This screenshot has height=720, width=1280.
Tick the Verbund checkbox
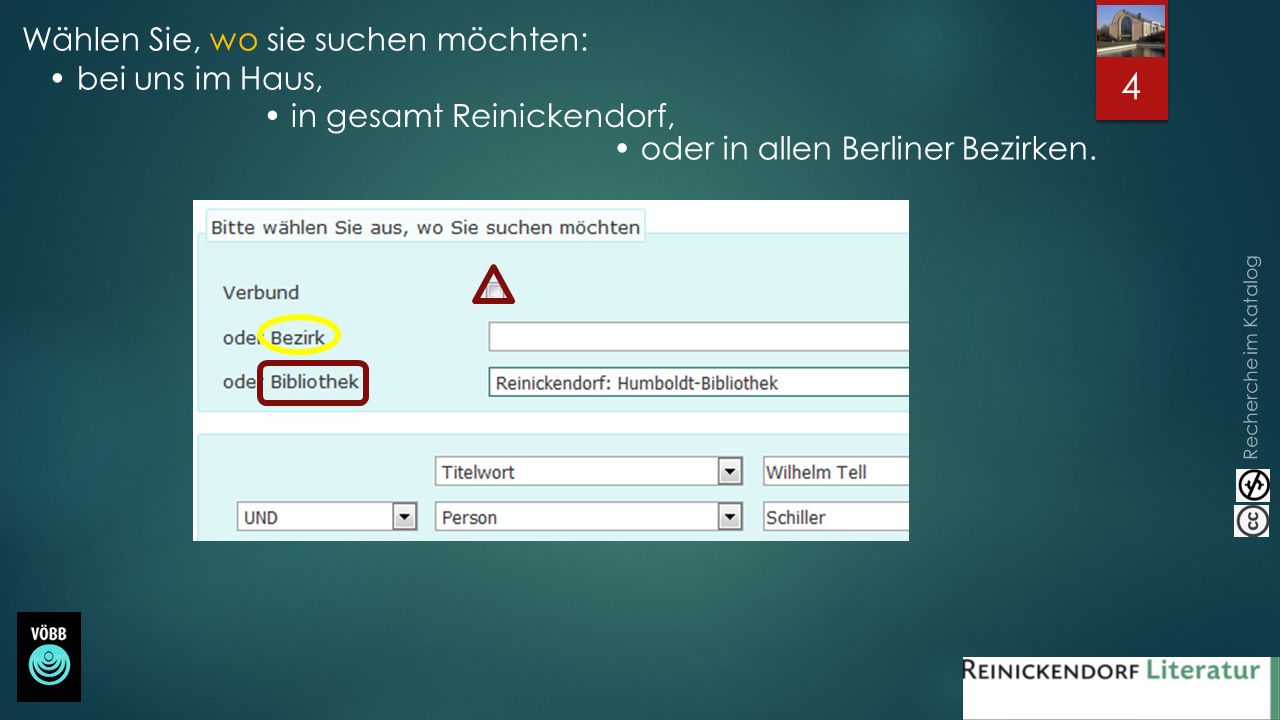493,290
